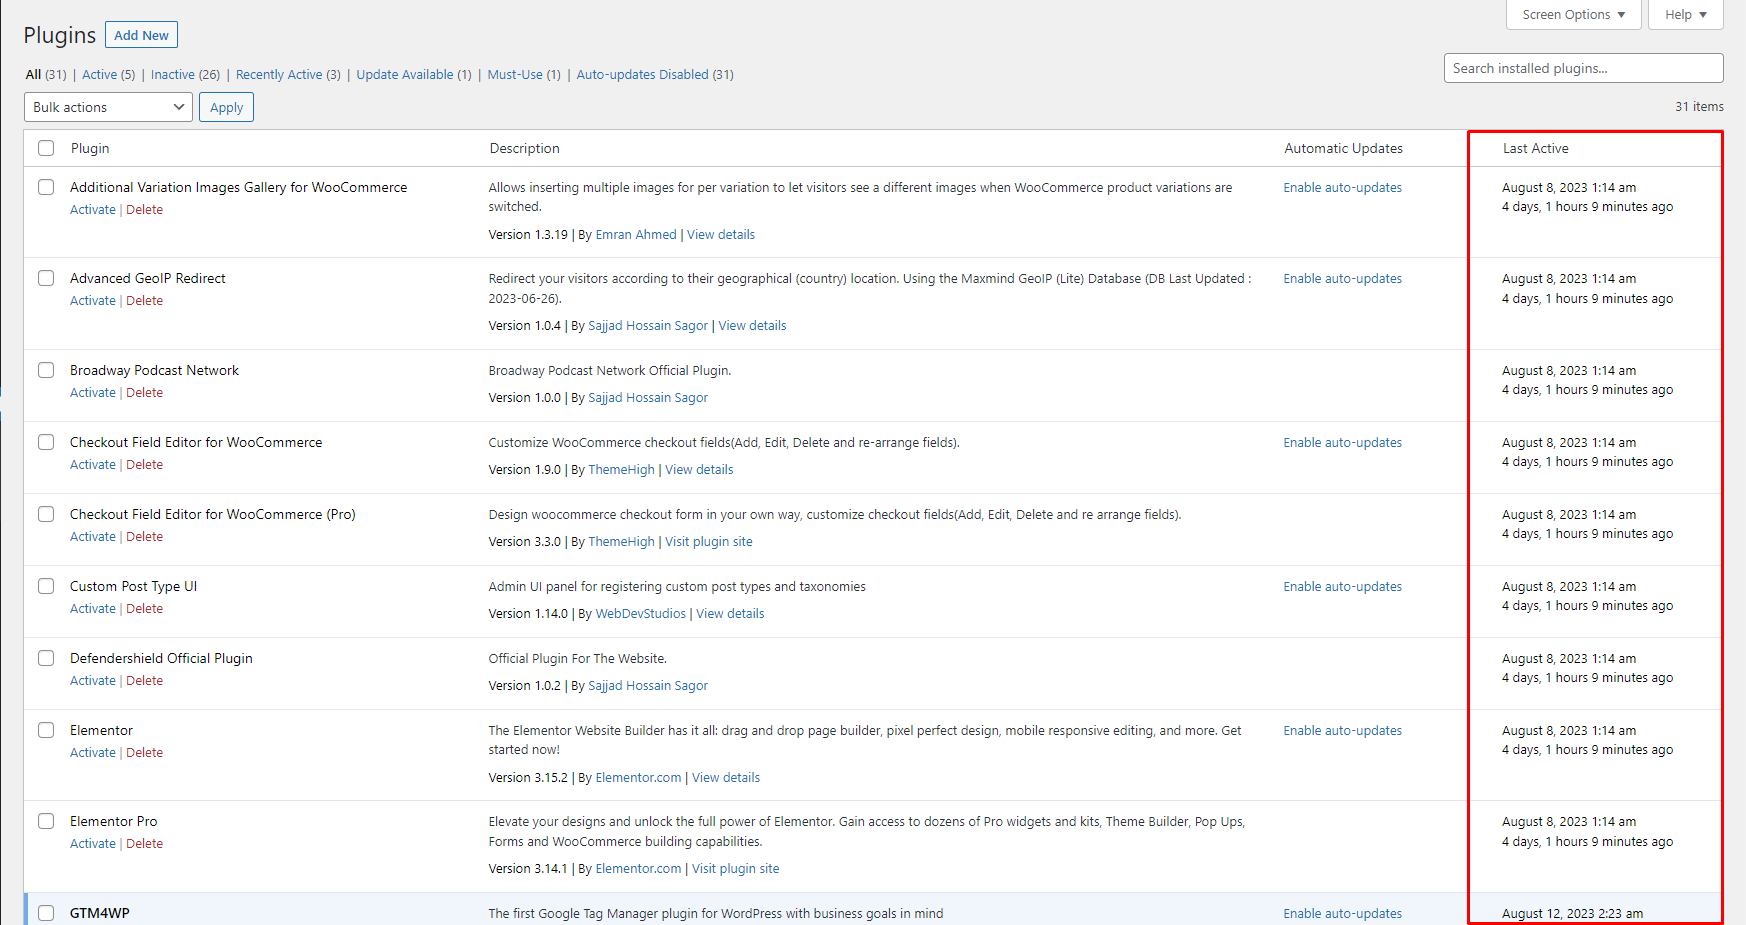Delete the Elementor Pro plugin

click(x=144, y=844)
